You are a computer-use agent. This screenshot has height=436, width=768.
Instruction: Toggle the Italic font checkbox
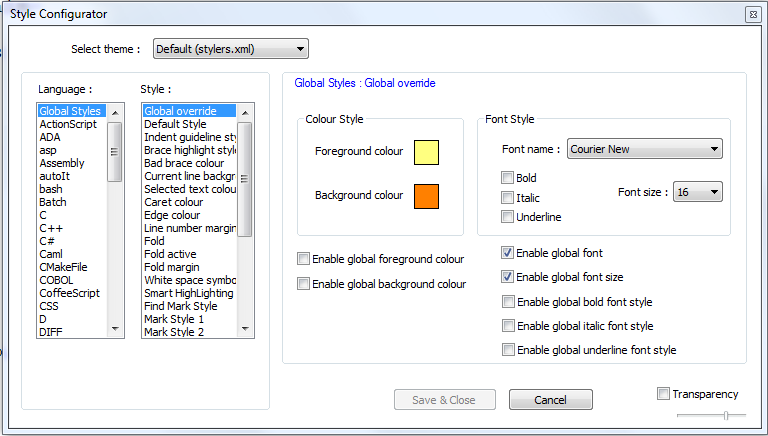pyautogui.click(x=508, y=198)
